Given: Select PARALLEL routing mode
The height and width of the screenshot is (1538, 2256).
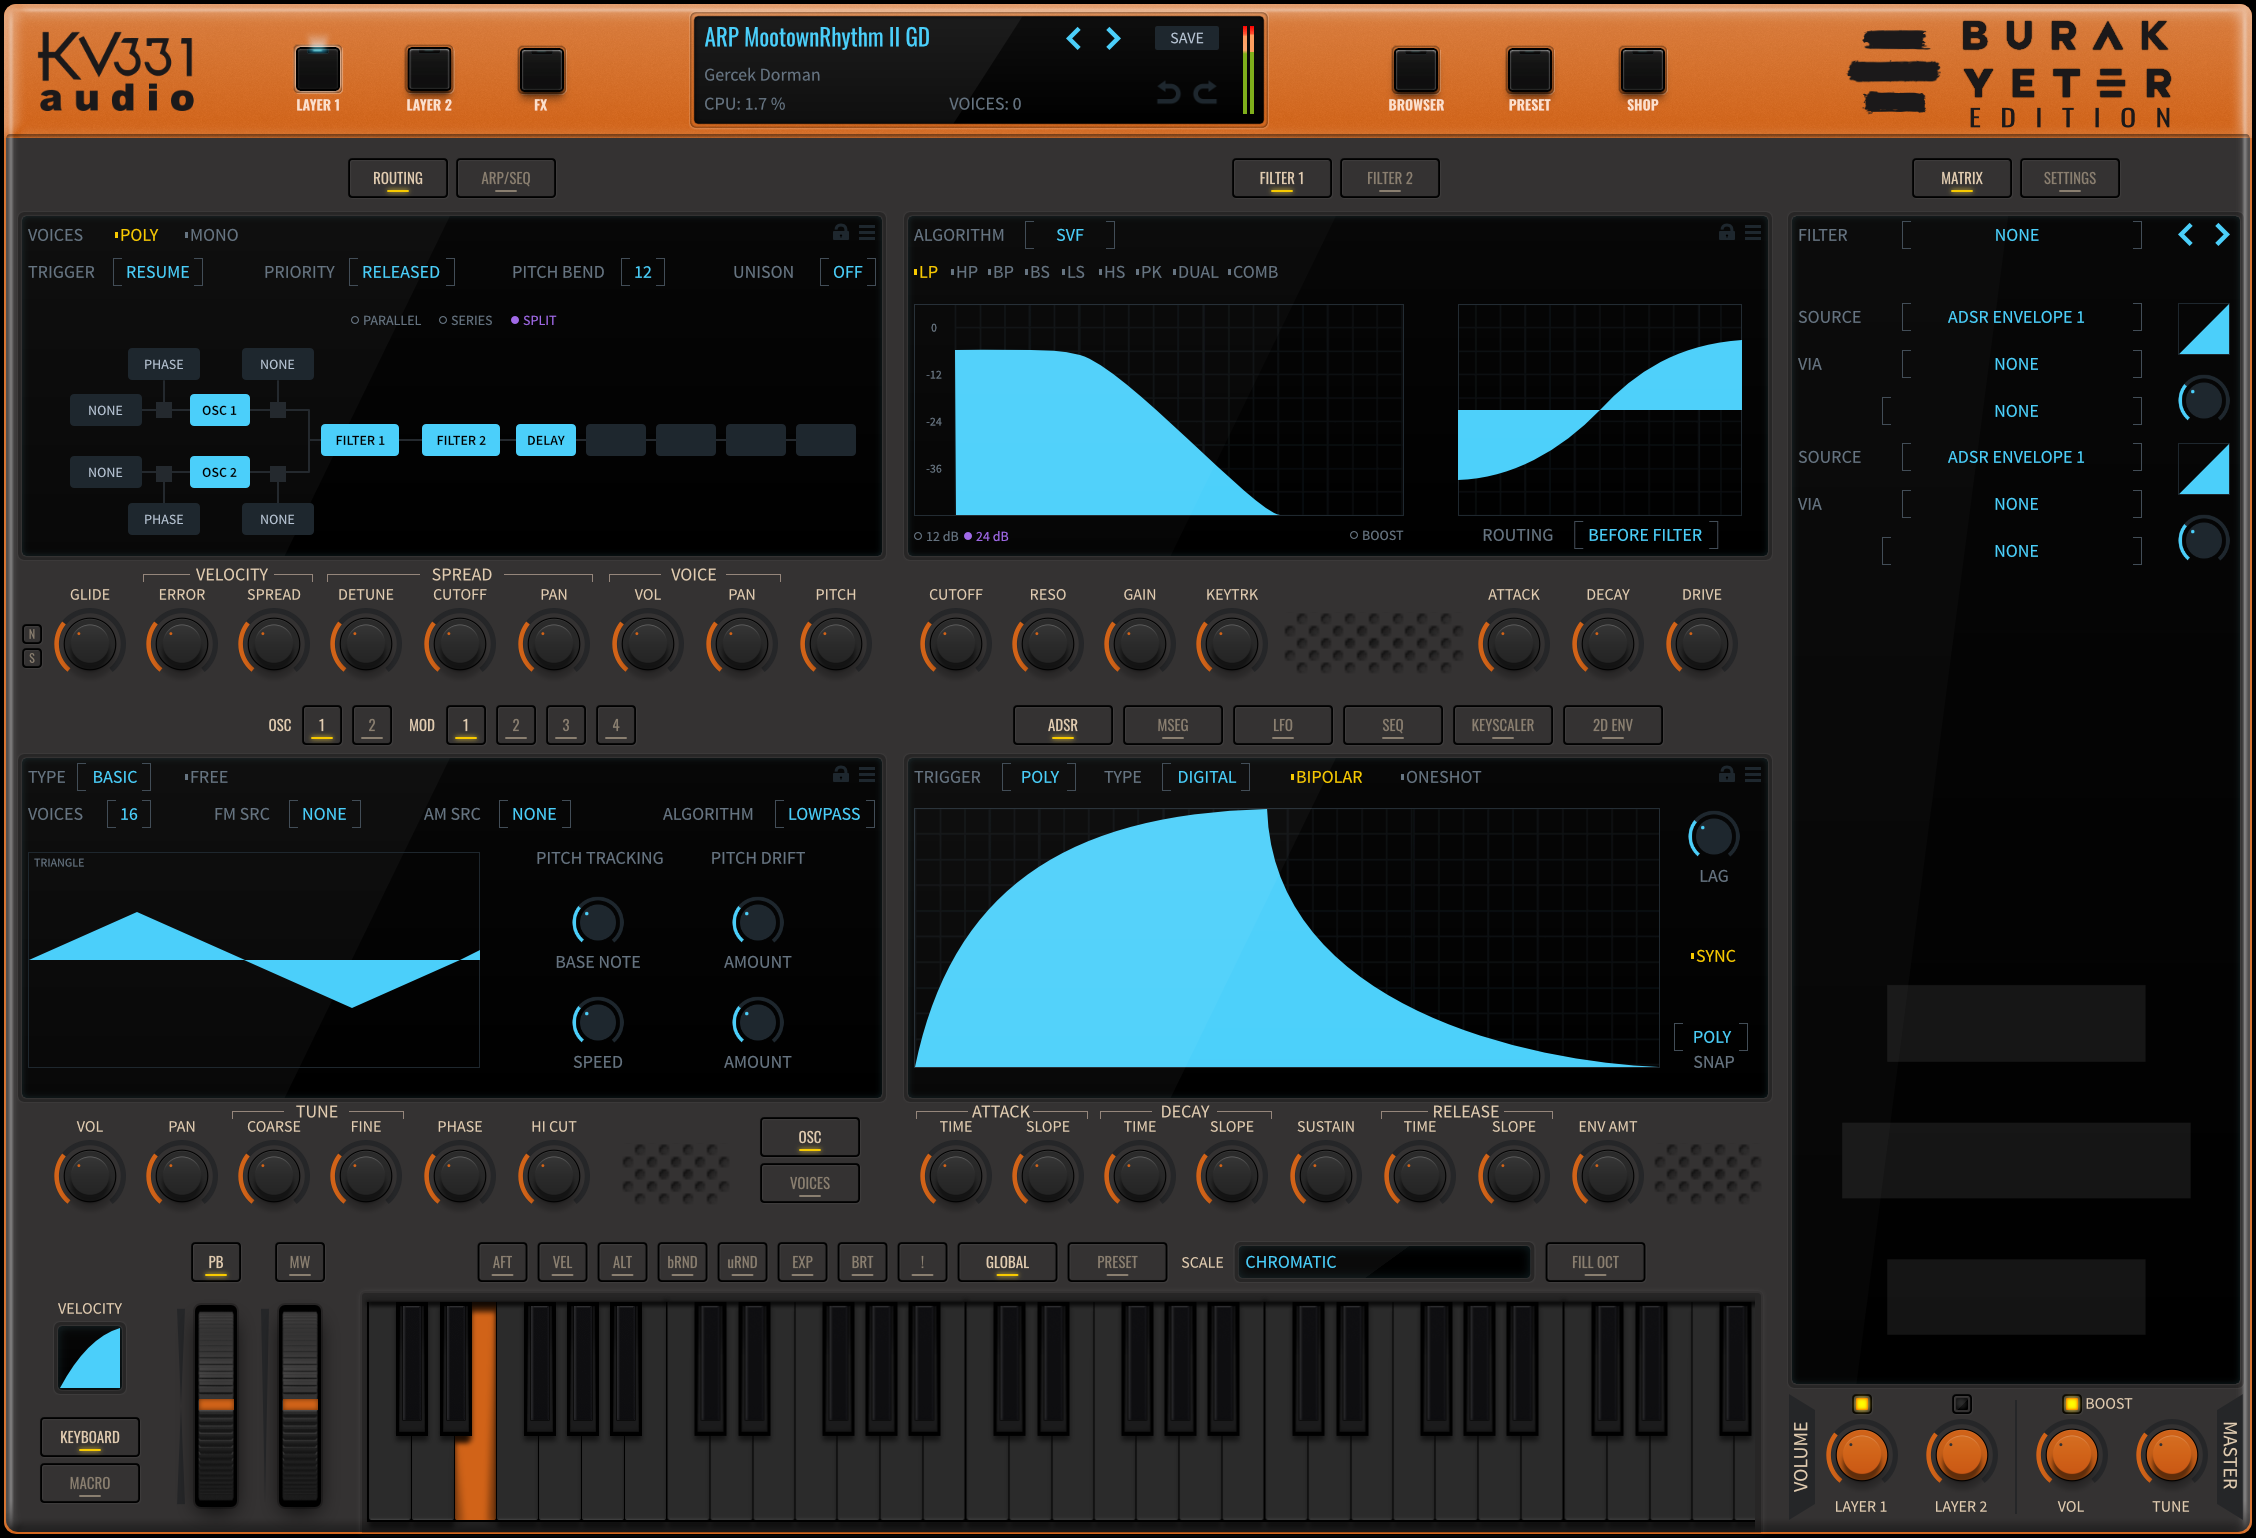Looking at the screenshot, I should click(386, 320).
